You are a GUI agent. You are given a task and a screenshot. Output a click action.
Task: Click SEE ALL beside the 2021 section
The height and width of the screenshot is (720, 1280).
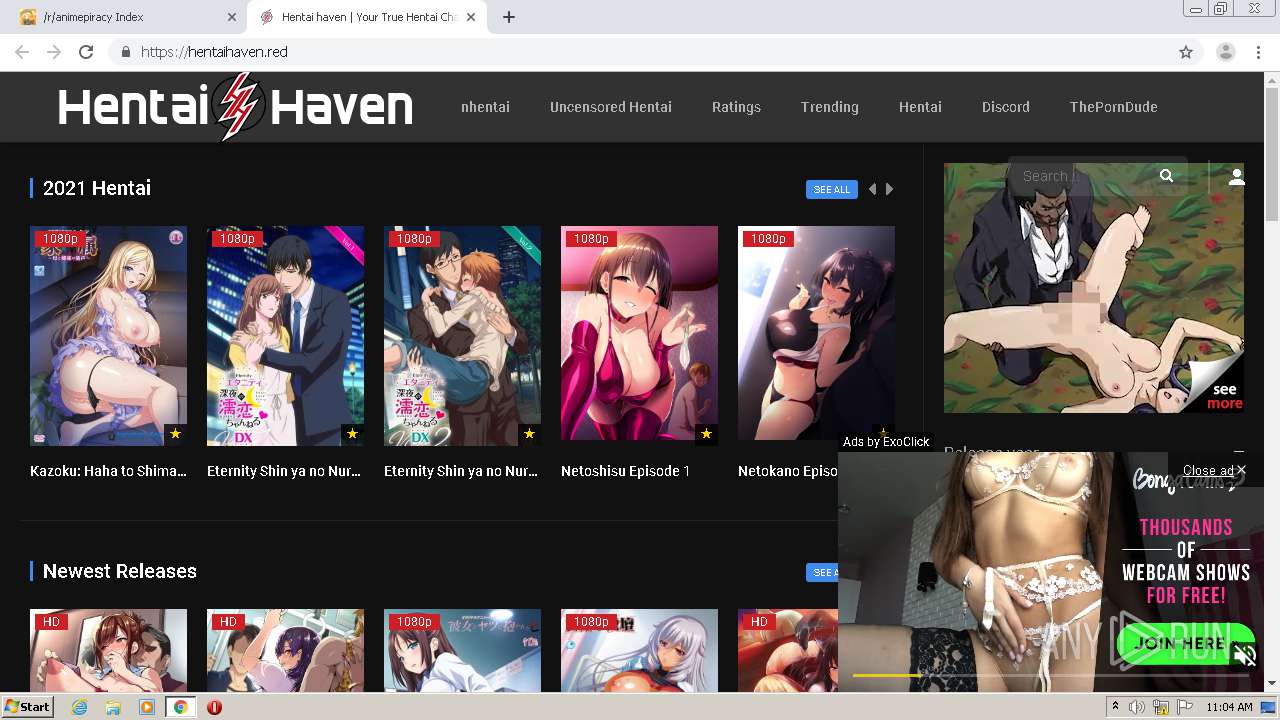(x=832, y=189)
